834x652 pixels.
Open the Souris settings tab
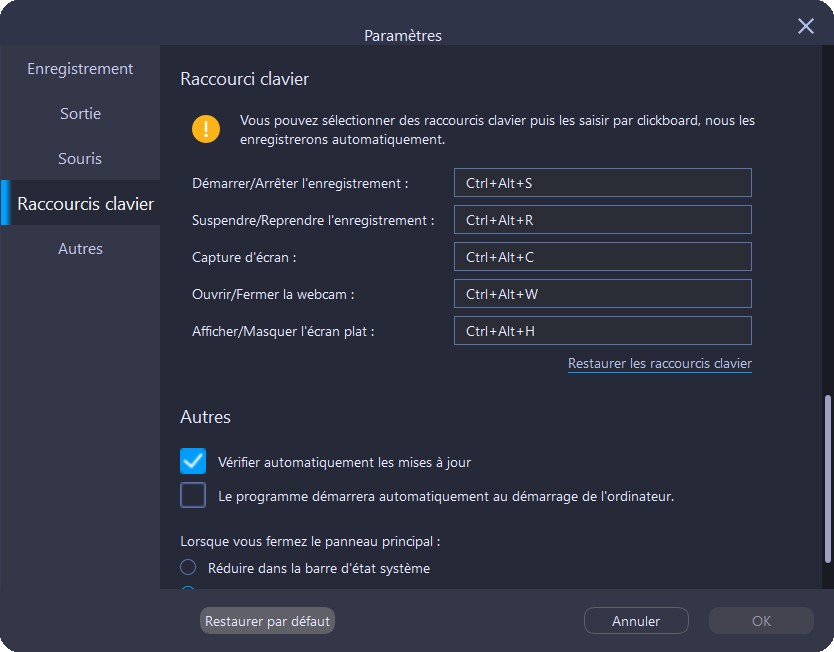[80, 159]
